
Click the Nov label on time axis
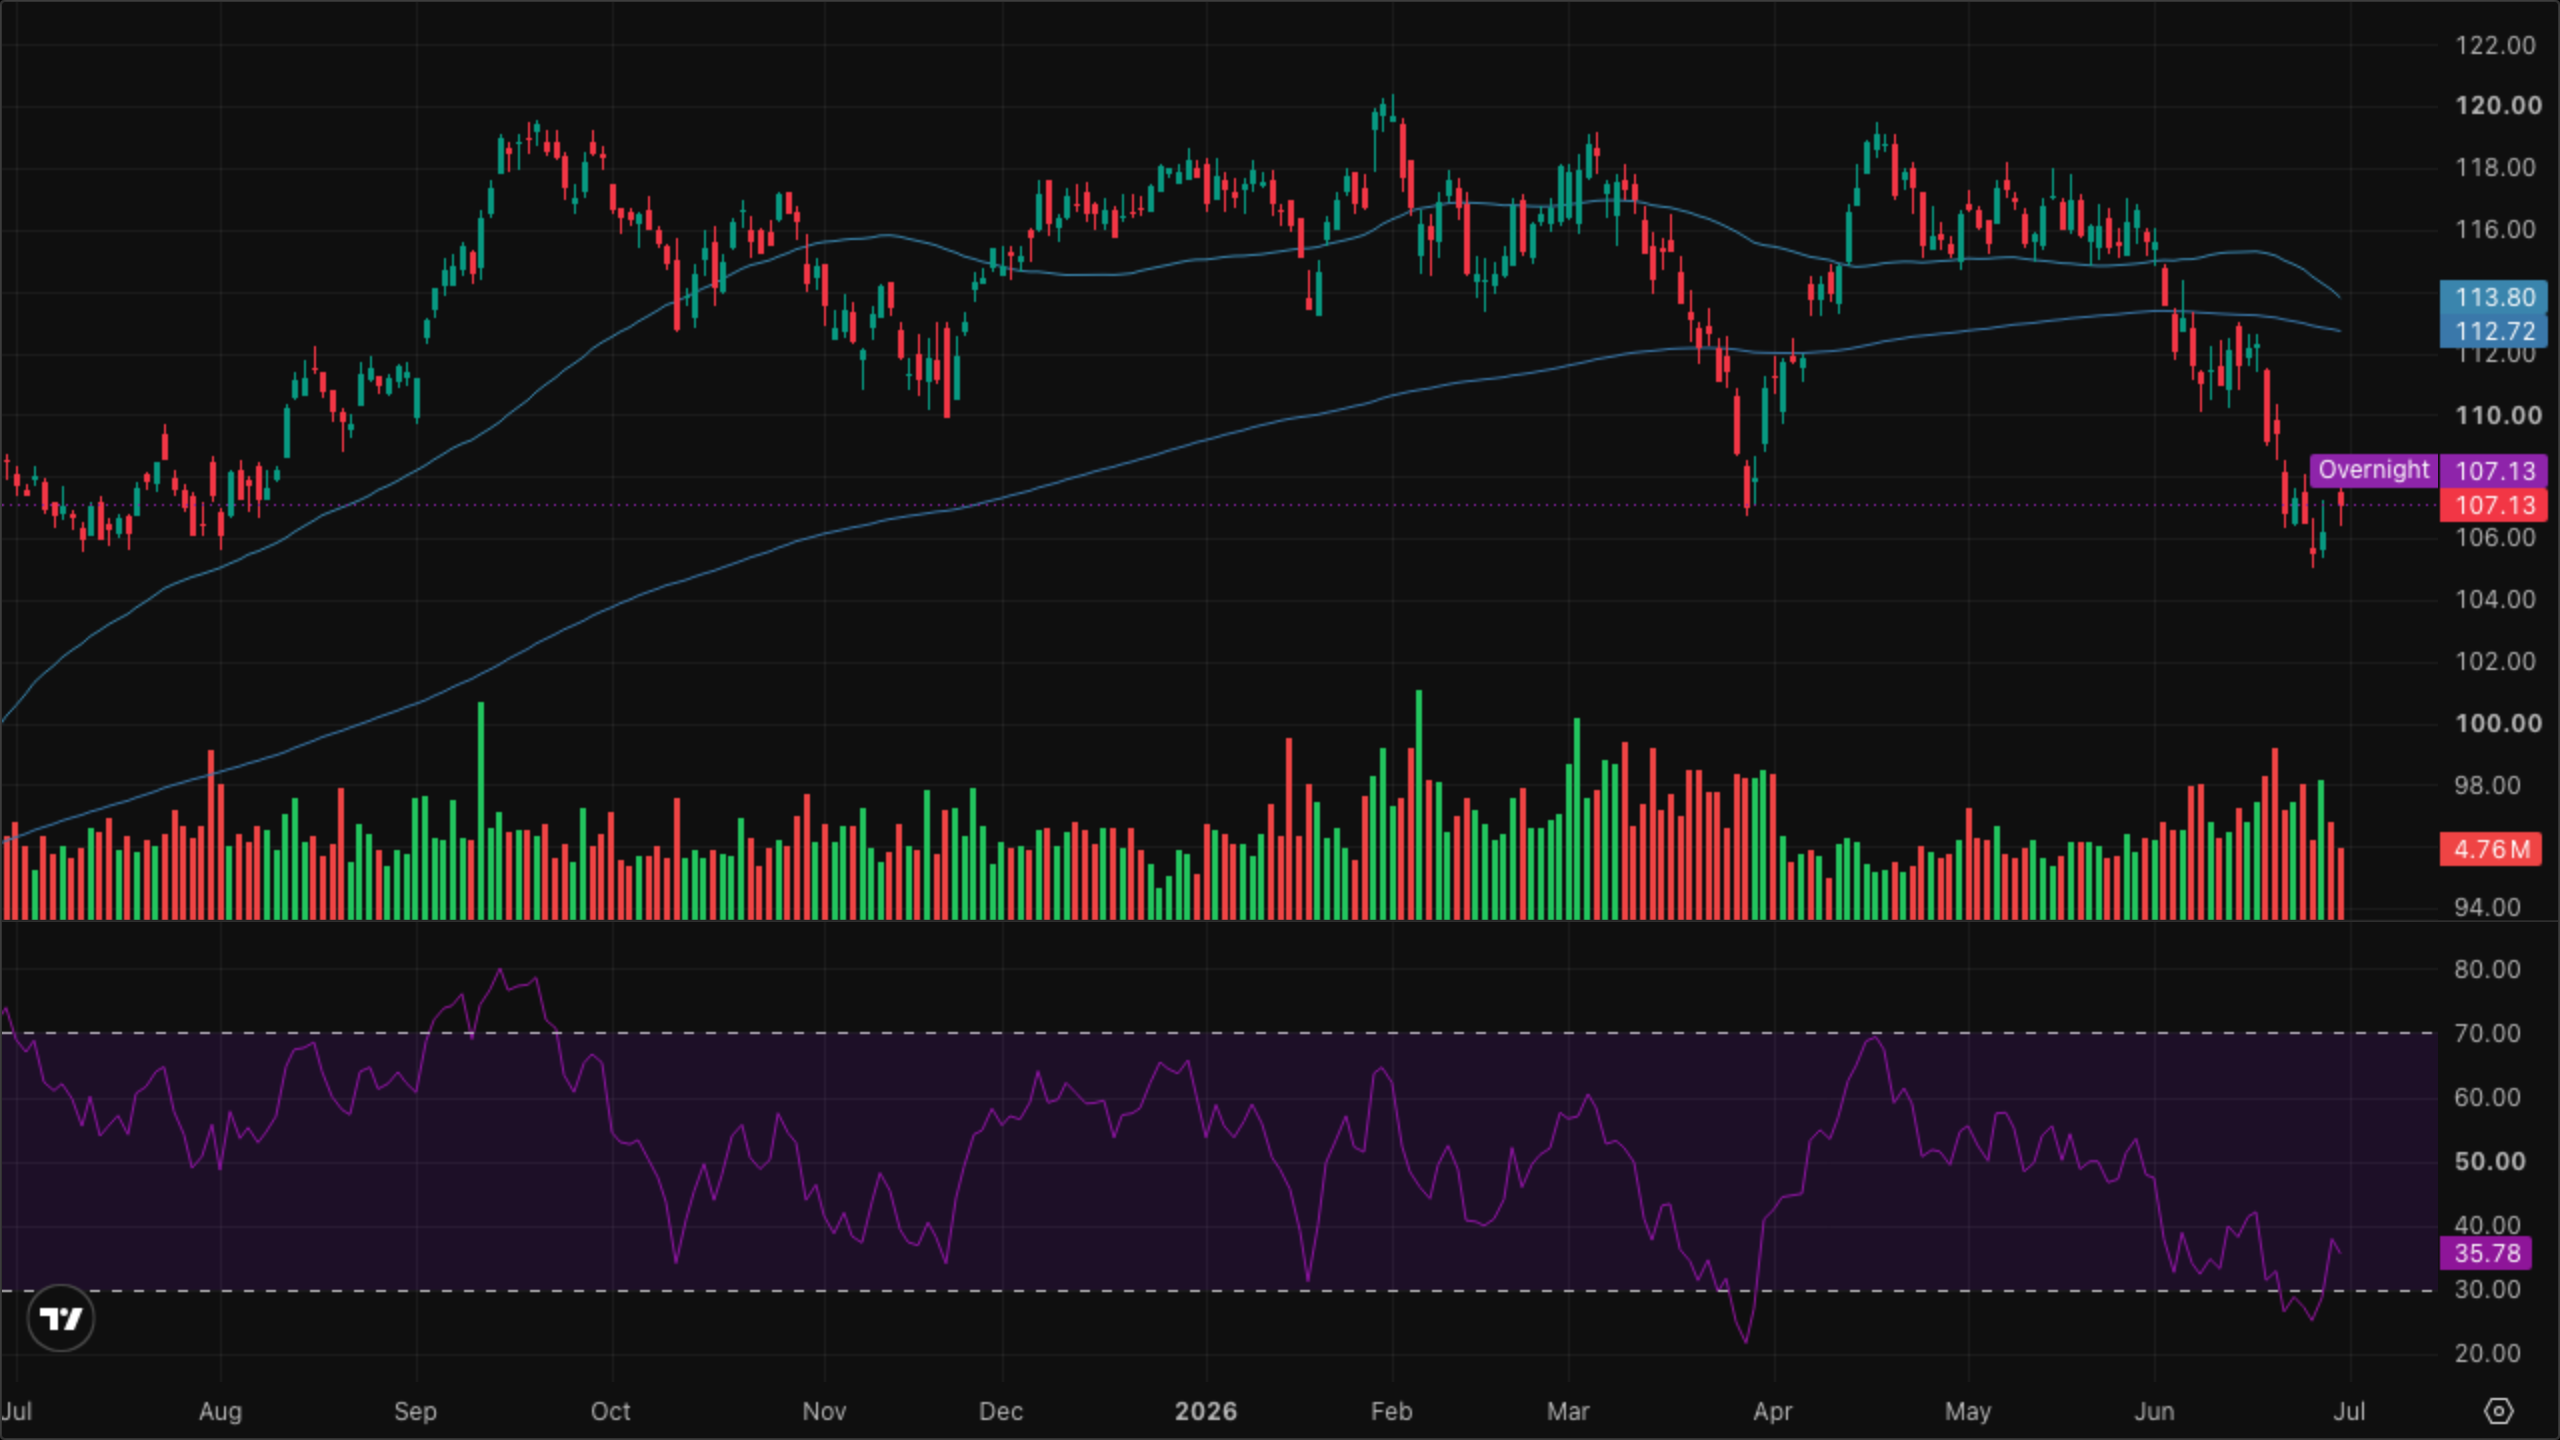pyautogui.click(x=824, y=1411)
